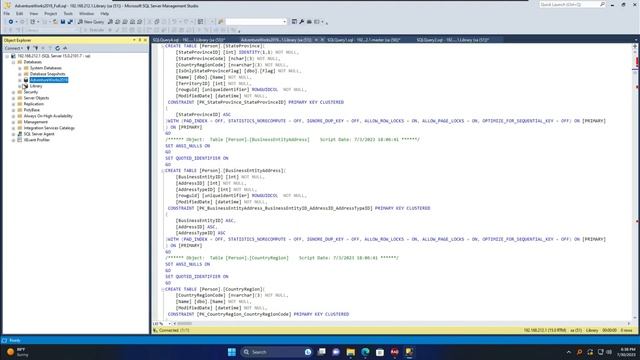Image resolution: width=640 pixels, height=360 pixels.
Task: Open Microsoft Edge from the taskbar
Action: pyautogui.click(x=365, y=352)
